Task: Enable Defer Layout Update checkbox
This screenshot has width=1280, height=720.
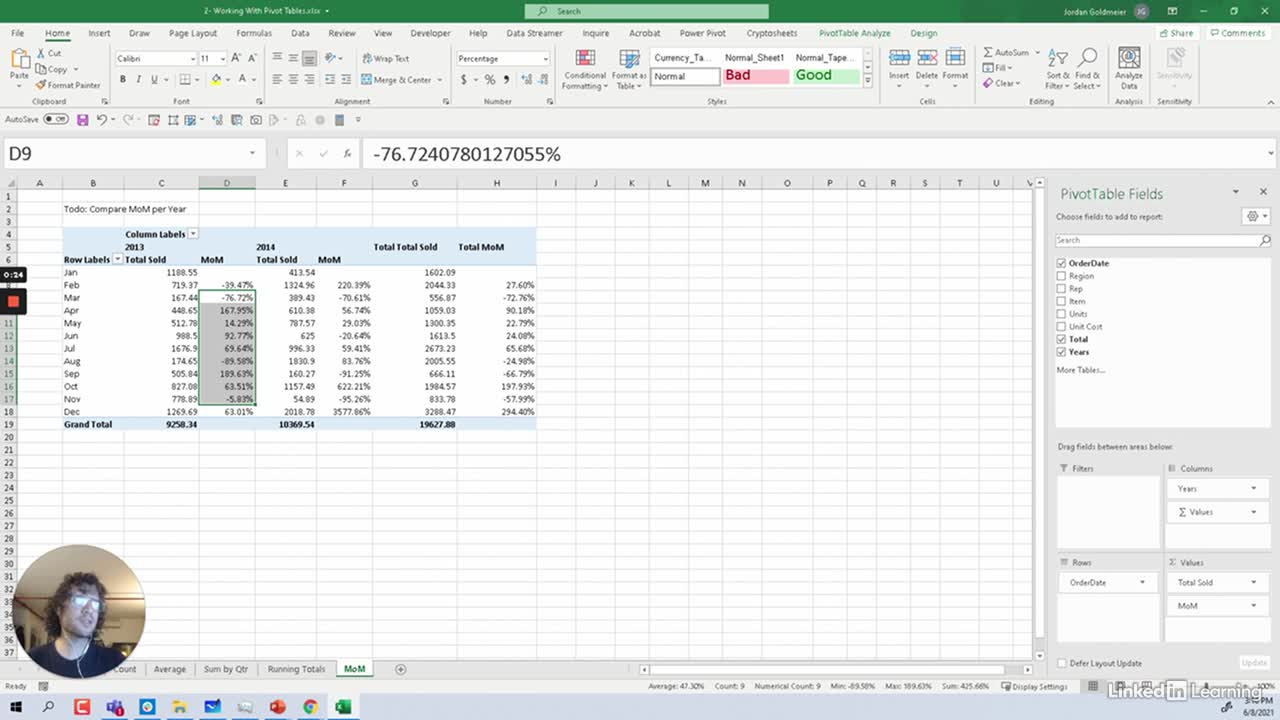Action: click(1061, 663)
